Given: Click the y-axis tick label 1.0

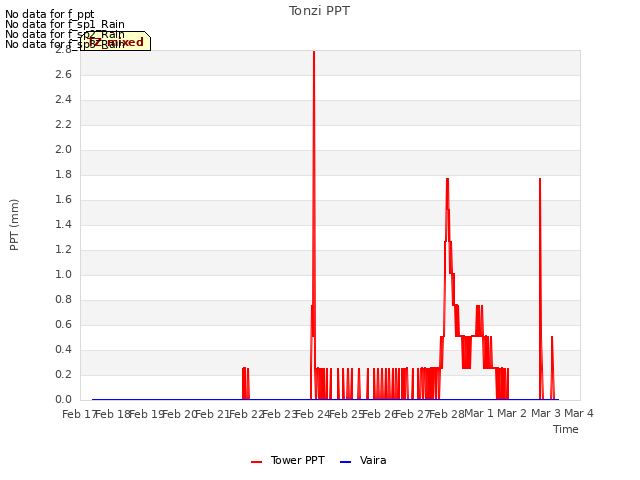Looking at the screenshot, I should [63, 274].
